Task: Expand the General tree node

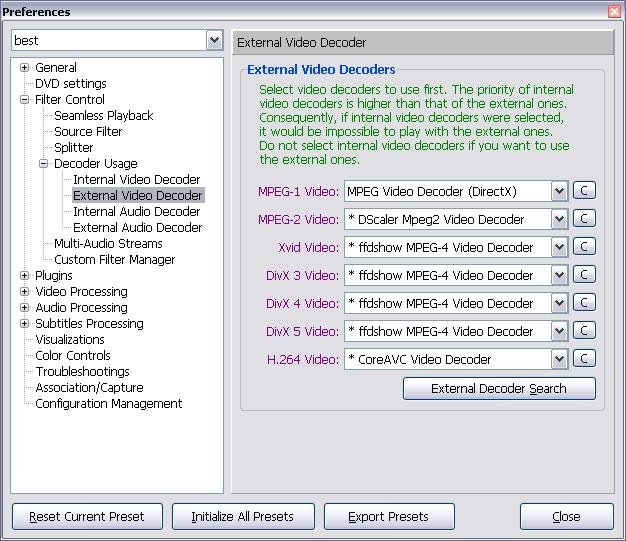Action: tap(25, 68)
